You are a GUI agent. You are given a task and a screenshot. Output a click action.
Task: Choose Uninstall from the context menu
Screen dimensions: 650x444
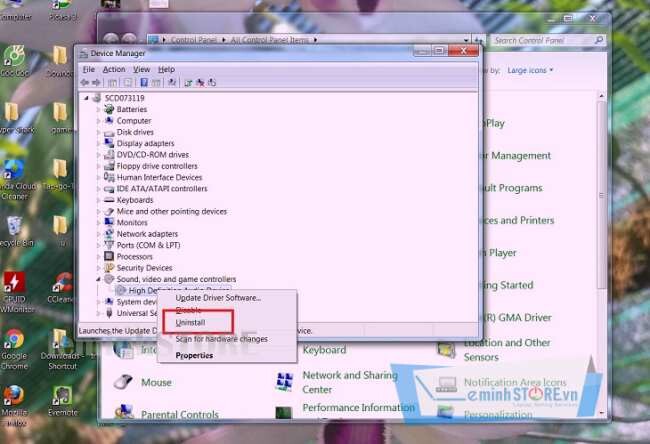(191, 323)
